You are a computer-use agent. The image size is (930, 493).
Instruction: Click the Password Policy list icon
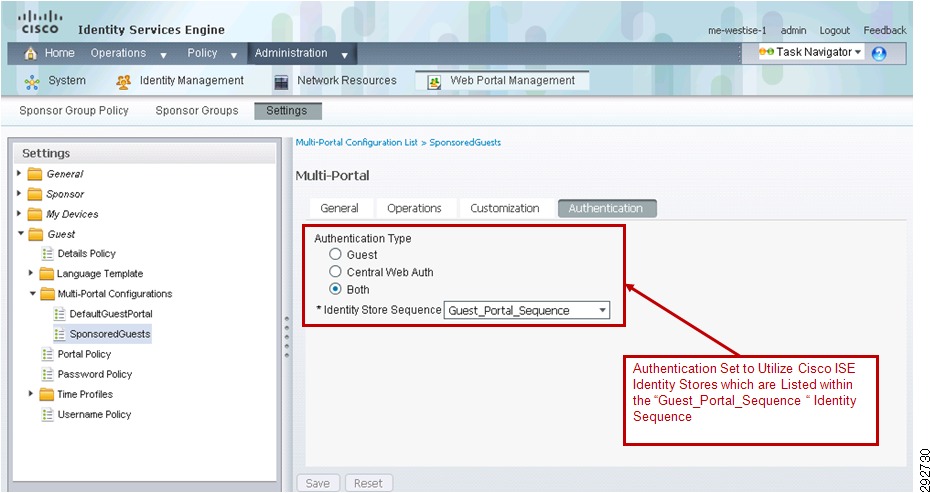click(47, 374)
